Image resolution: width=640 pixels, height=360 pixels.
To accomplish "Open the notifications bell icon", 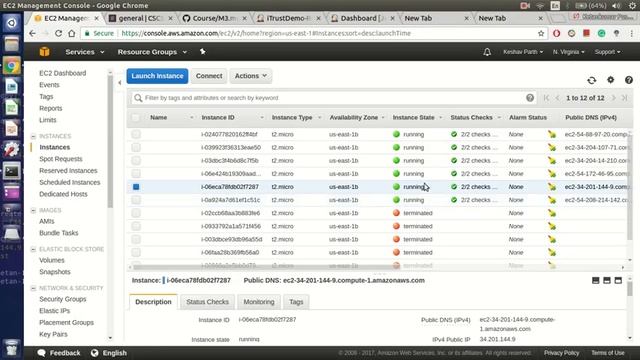I will [x=487, y=52].
